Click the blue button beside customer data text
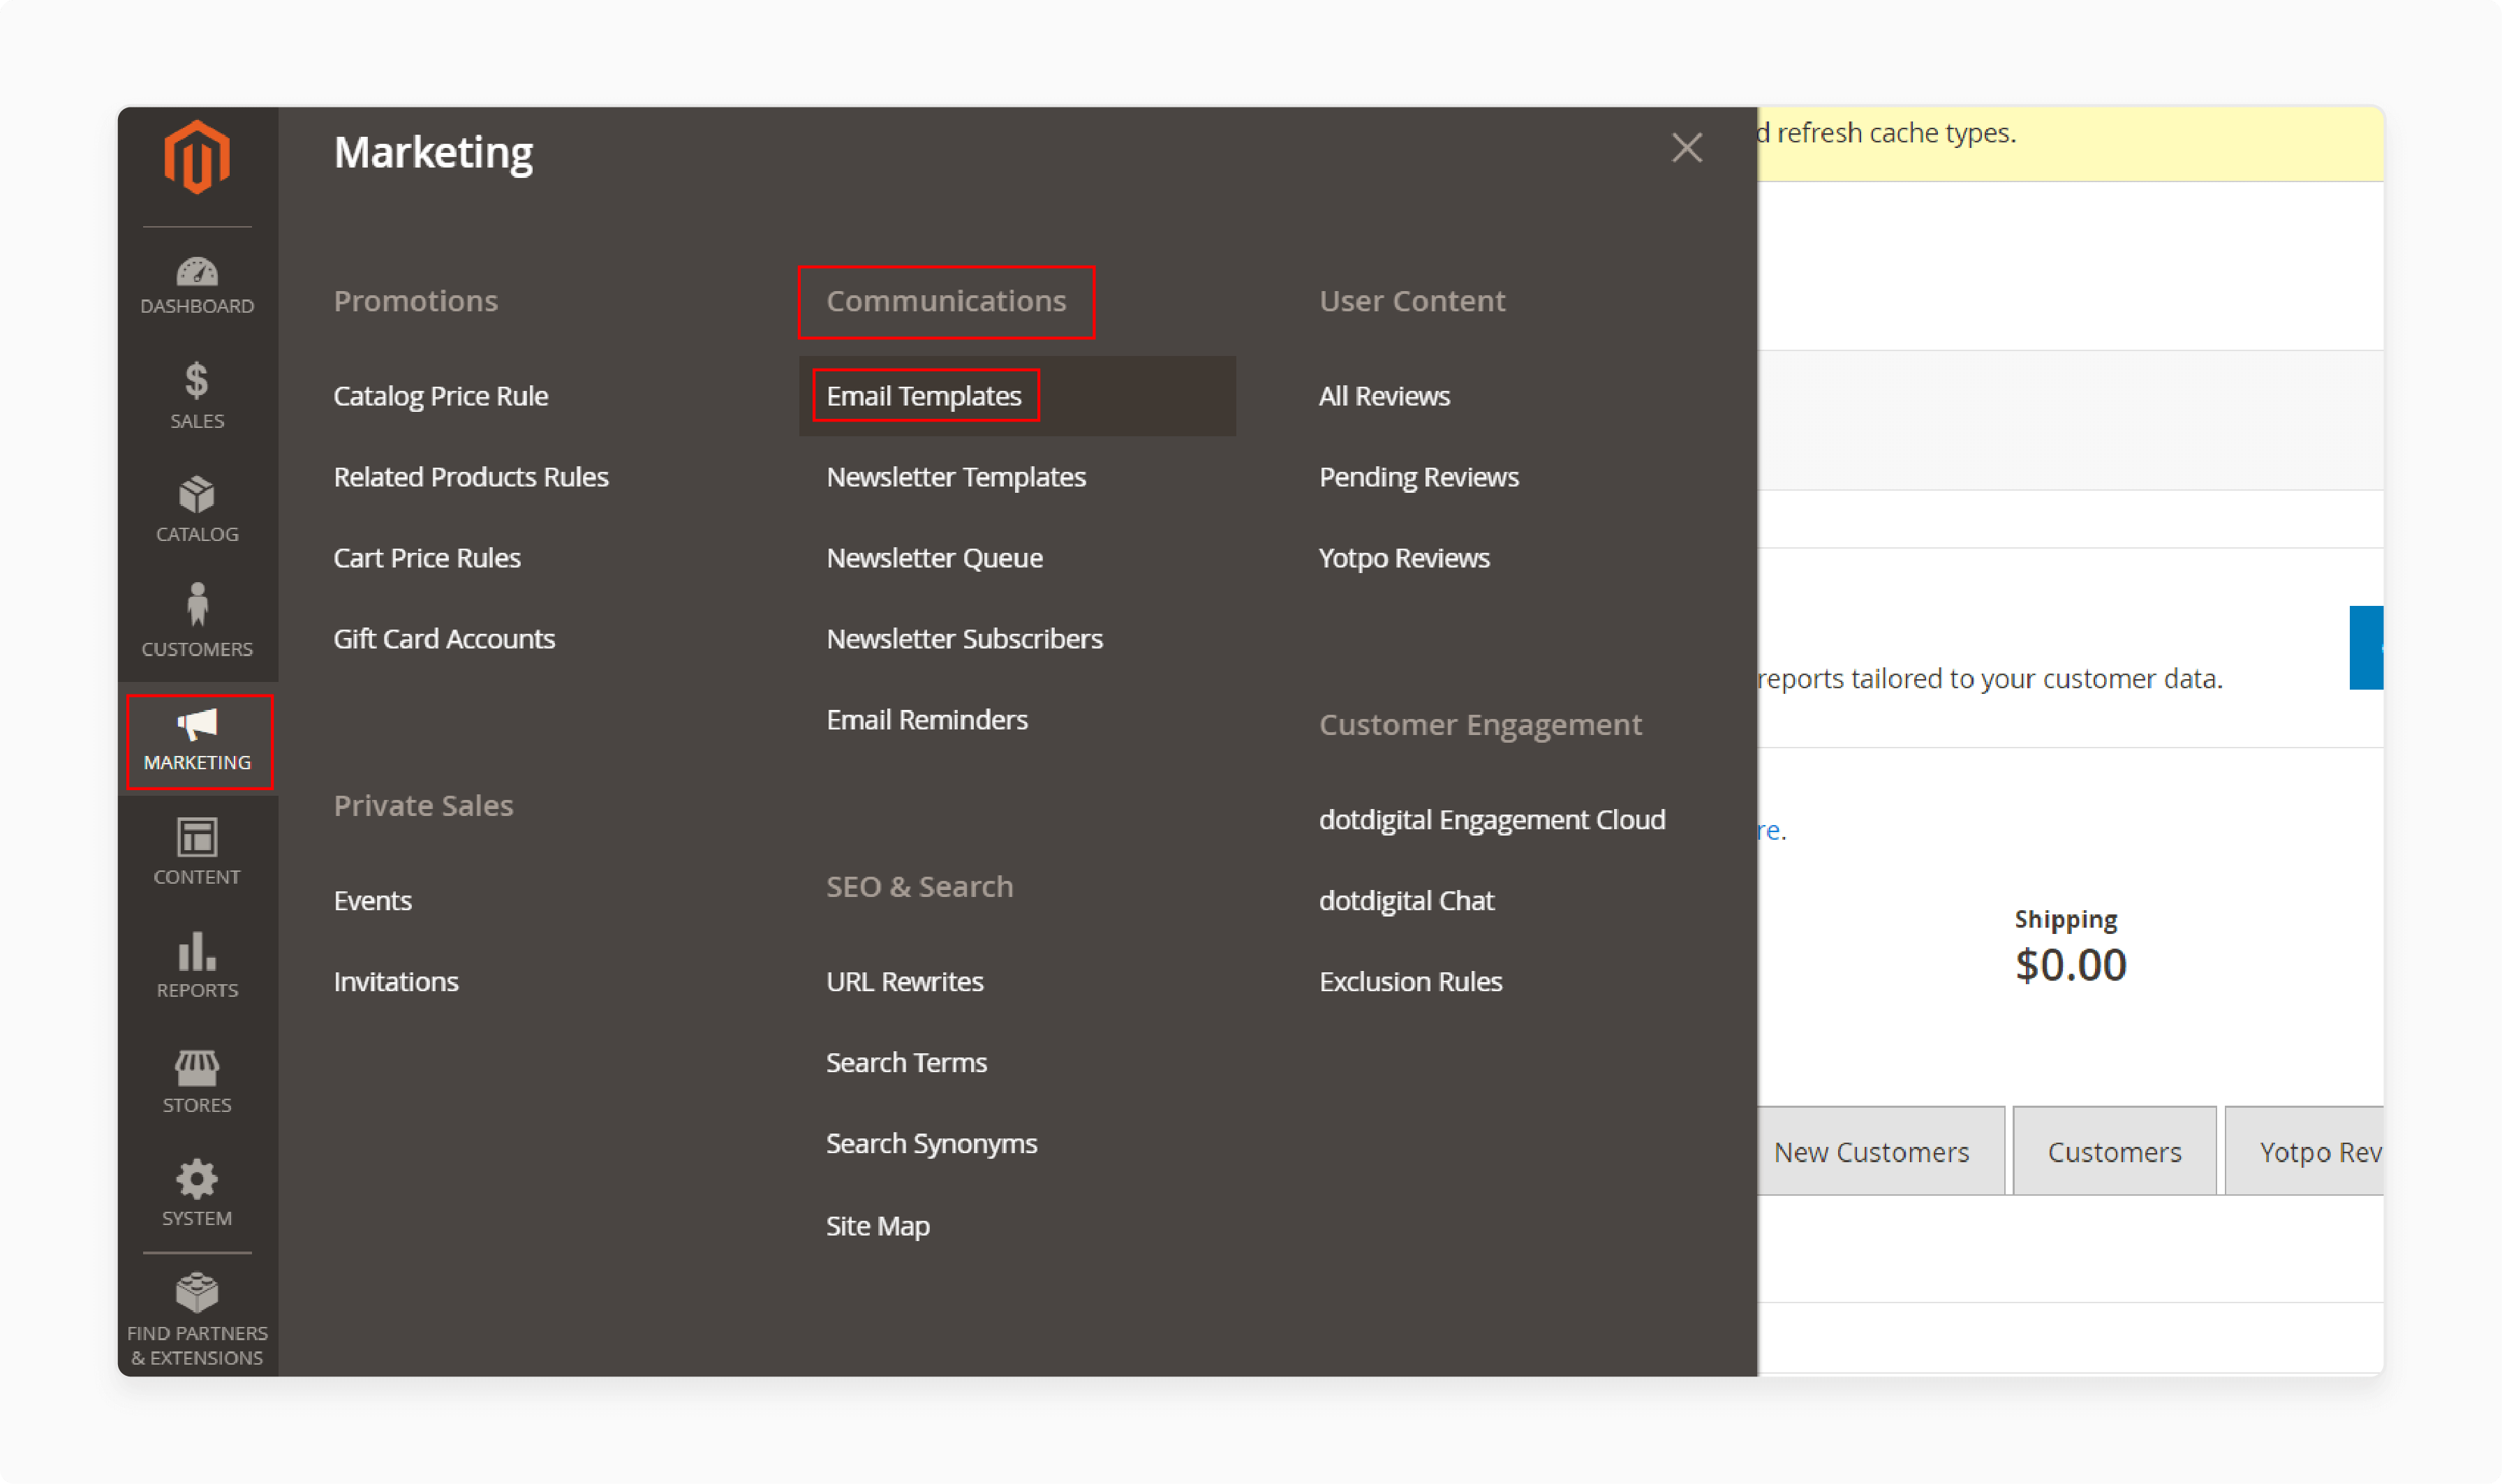This screenshot has width=2502, height=1484. pos(2366,648)
